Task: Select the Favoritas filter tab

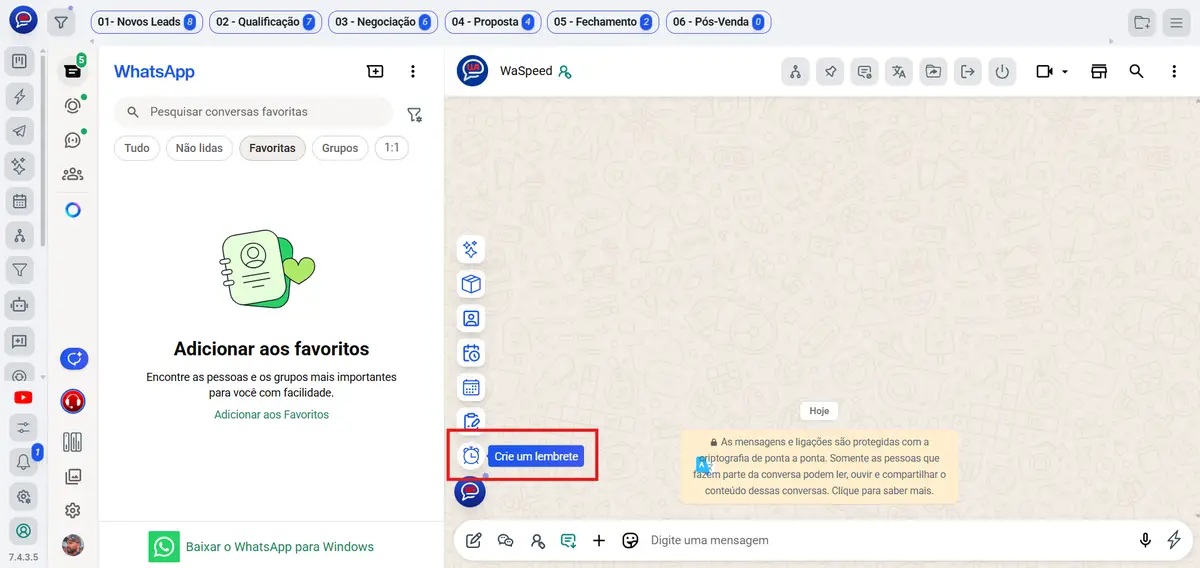Action: coord(272,148)
